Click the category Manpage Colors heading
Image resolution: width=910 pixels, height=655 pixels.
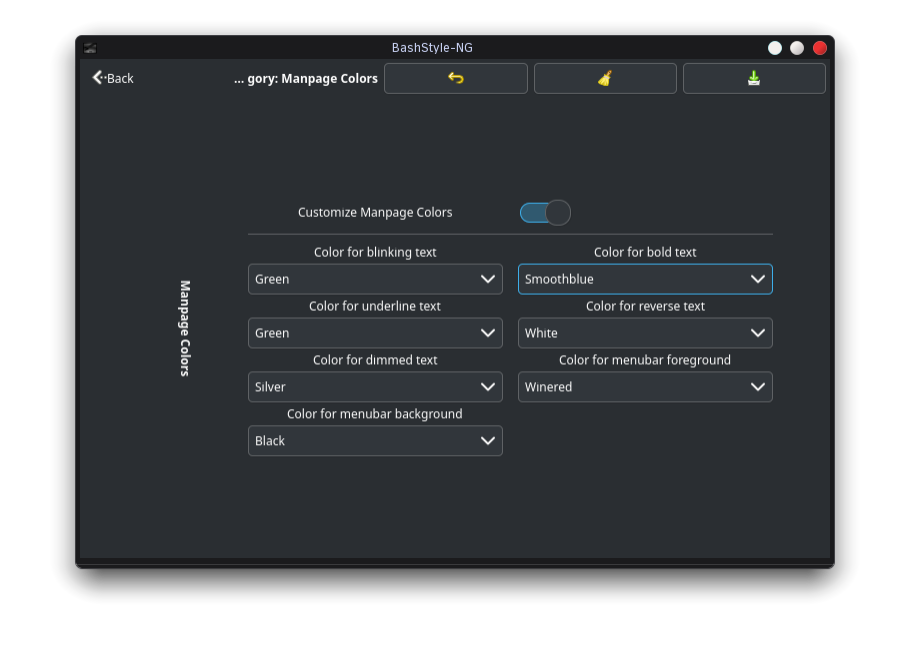point(306,79)
